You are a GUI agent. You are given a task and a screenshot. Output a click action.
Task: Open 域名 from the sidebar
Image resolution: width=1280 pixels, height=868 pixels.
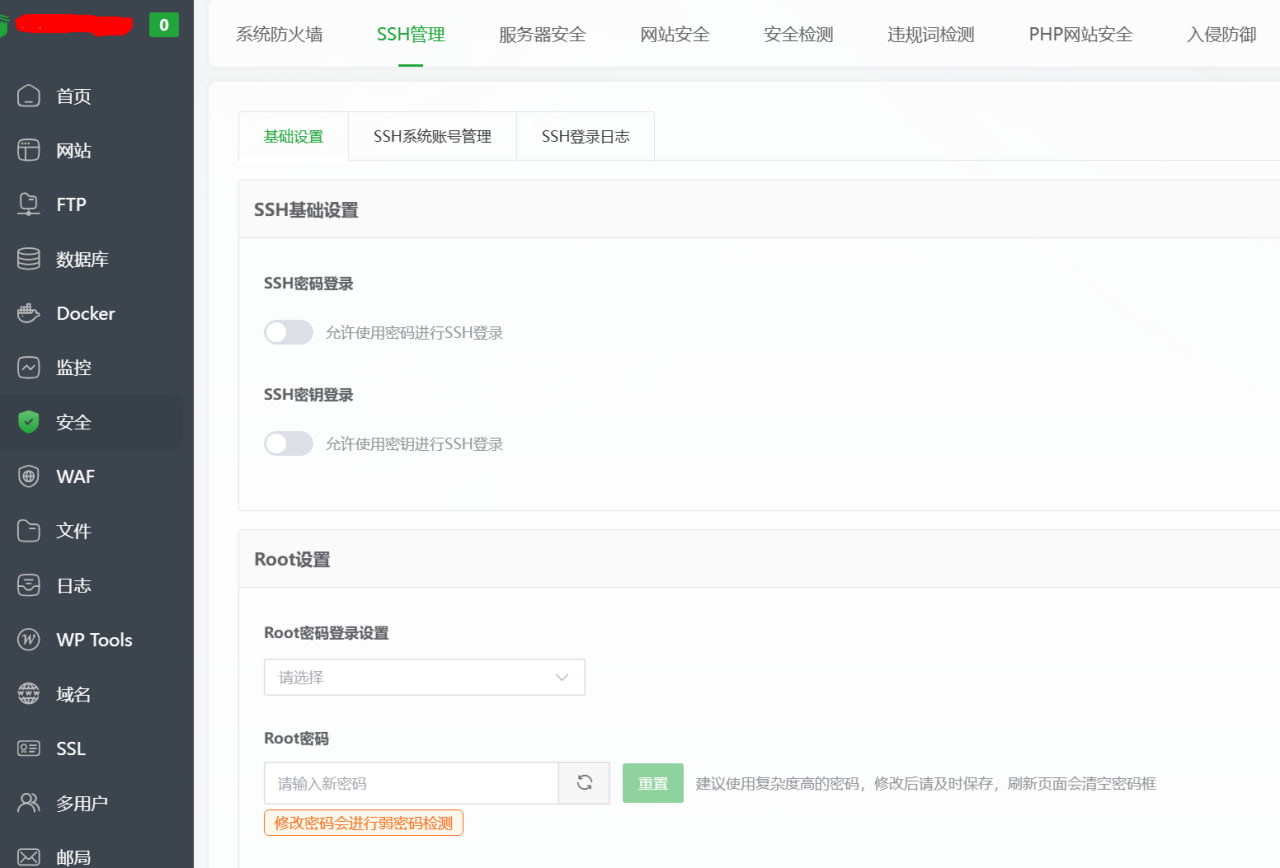point(74,693)
